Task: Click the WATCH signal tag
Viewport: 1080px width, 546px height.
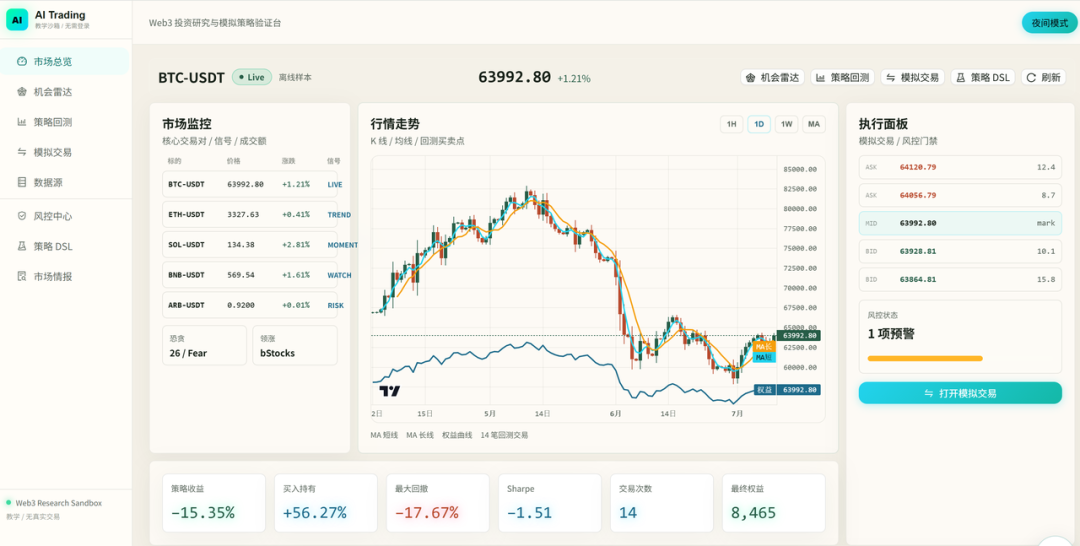Action: click(x=340, y=275)
